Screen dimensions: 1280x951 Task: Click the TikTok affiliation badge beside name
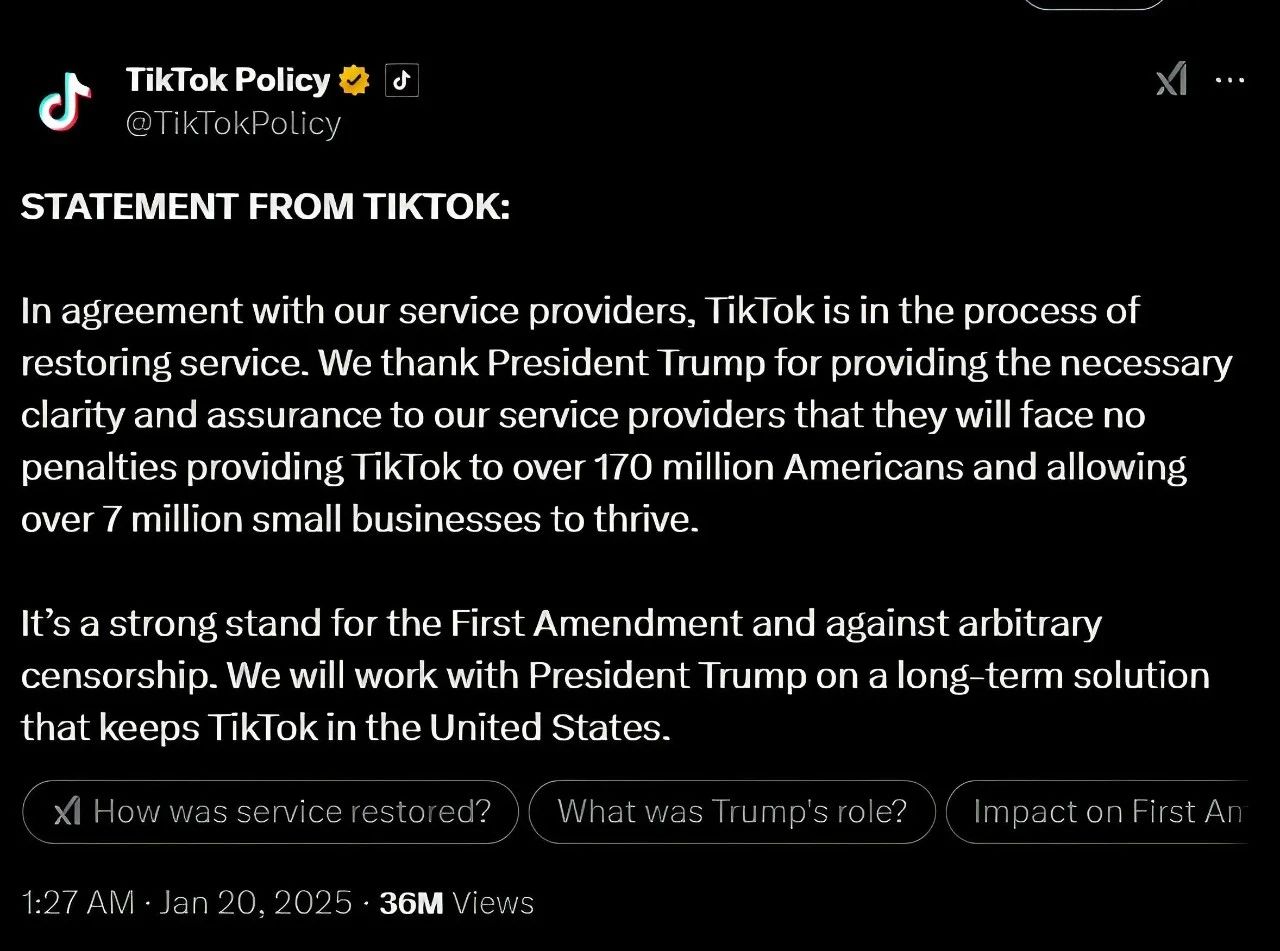[401, 81]
